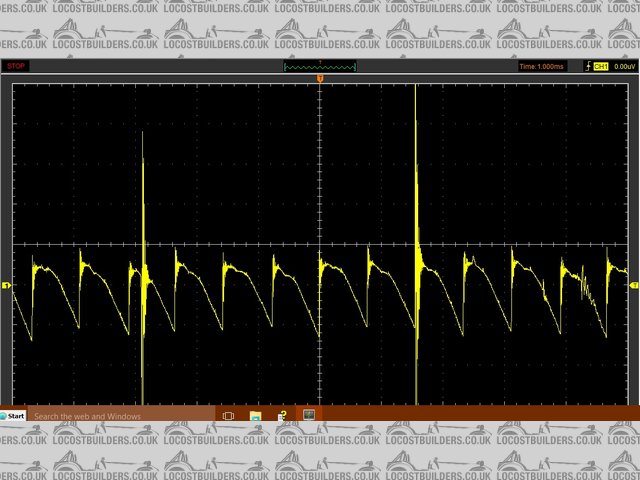Click the STOP acquisition status button
Image resolution: width=640 pixels, height=480 pixels.
point(16,66)
